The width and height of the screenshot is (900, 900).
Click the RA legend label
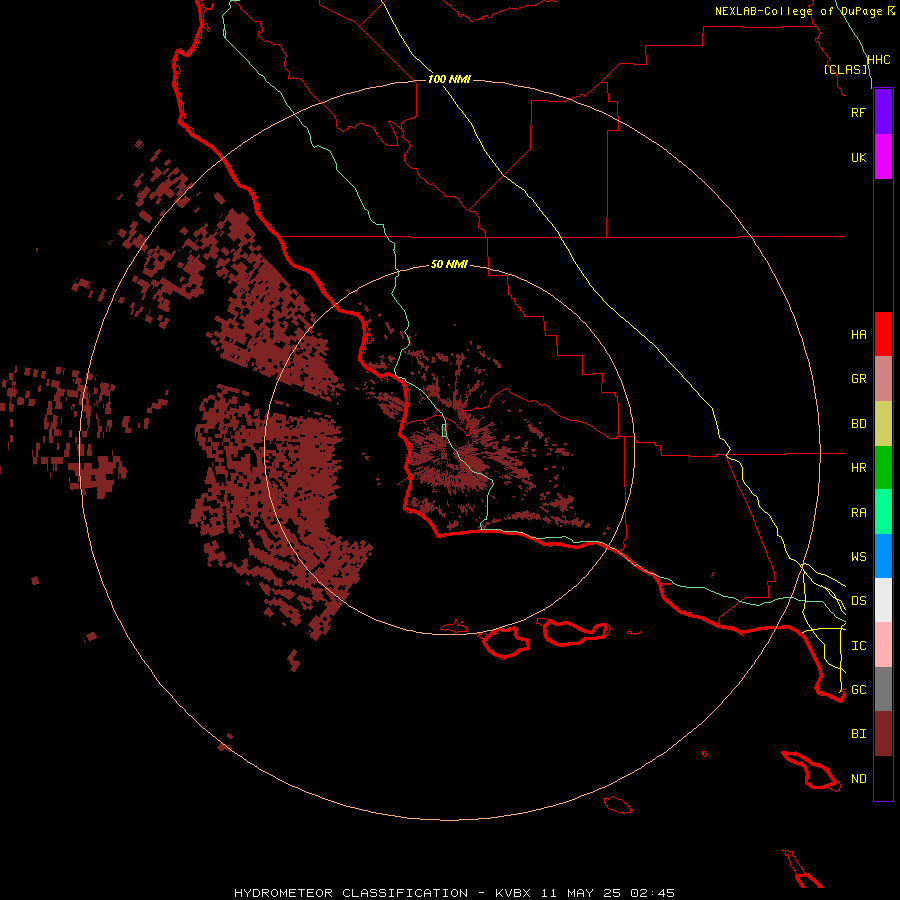[x=859, y=513]
